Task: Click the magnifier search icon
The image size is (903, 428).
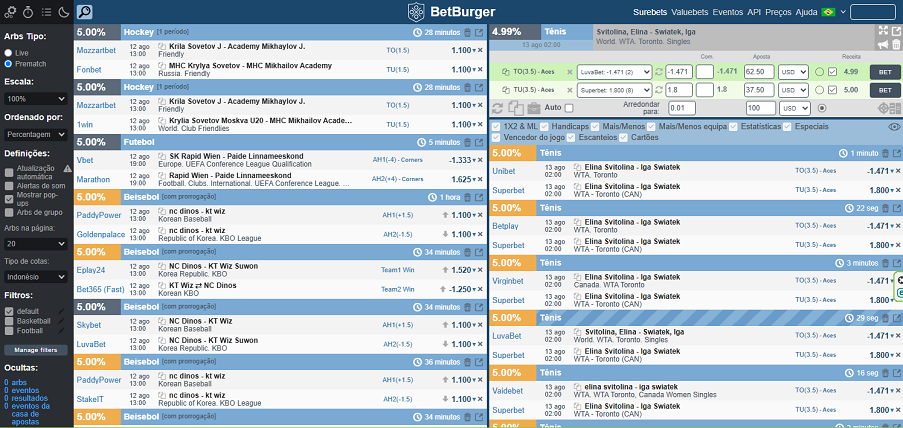Action: [84, 12]
